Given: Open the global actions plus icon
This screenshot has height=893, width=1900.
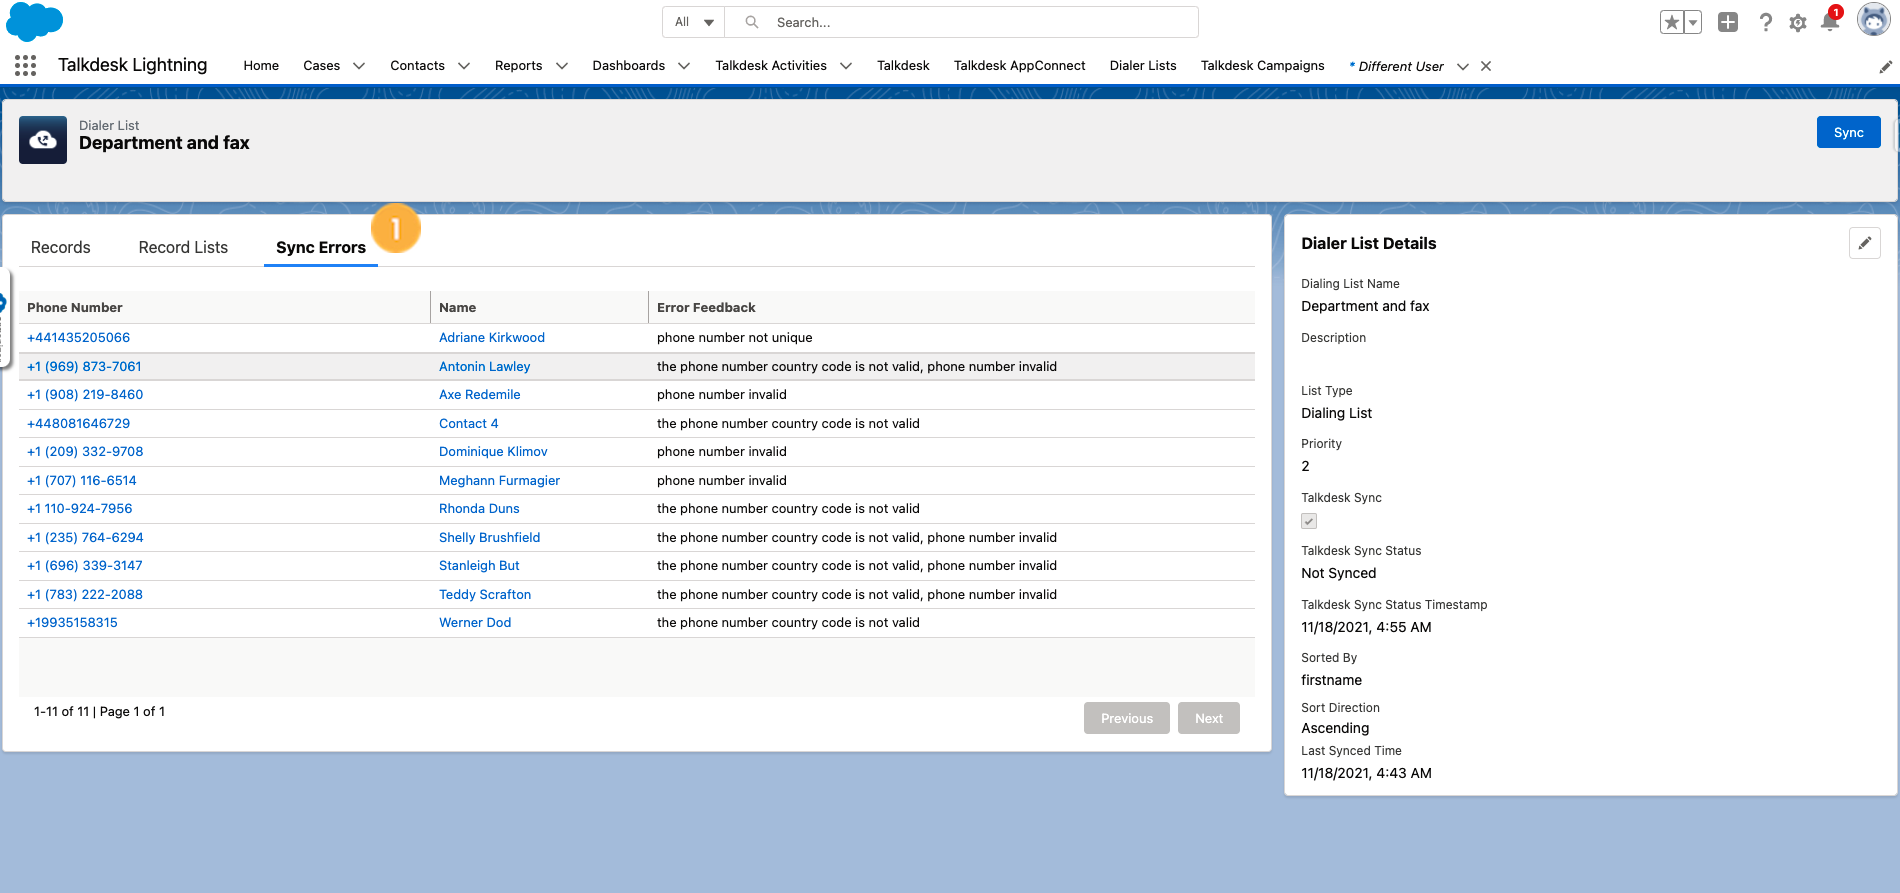Looking at the screenshot, I should [x=1728, y=22].
